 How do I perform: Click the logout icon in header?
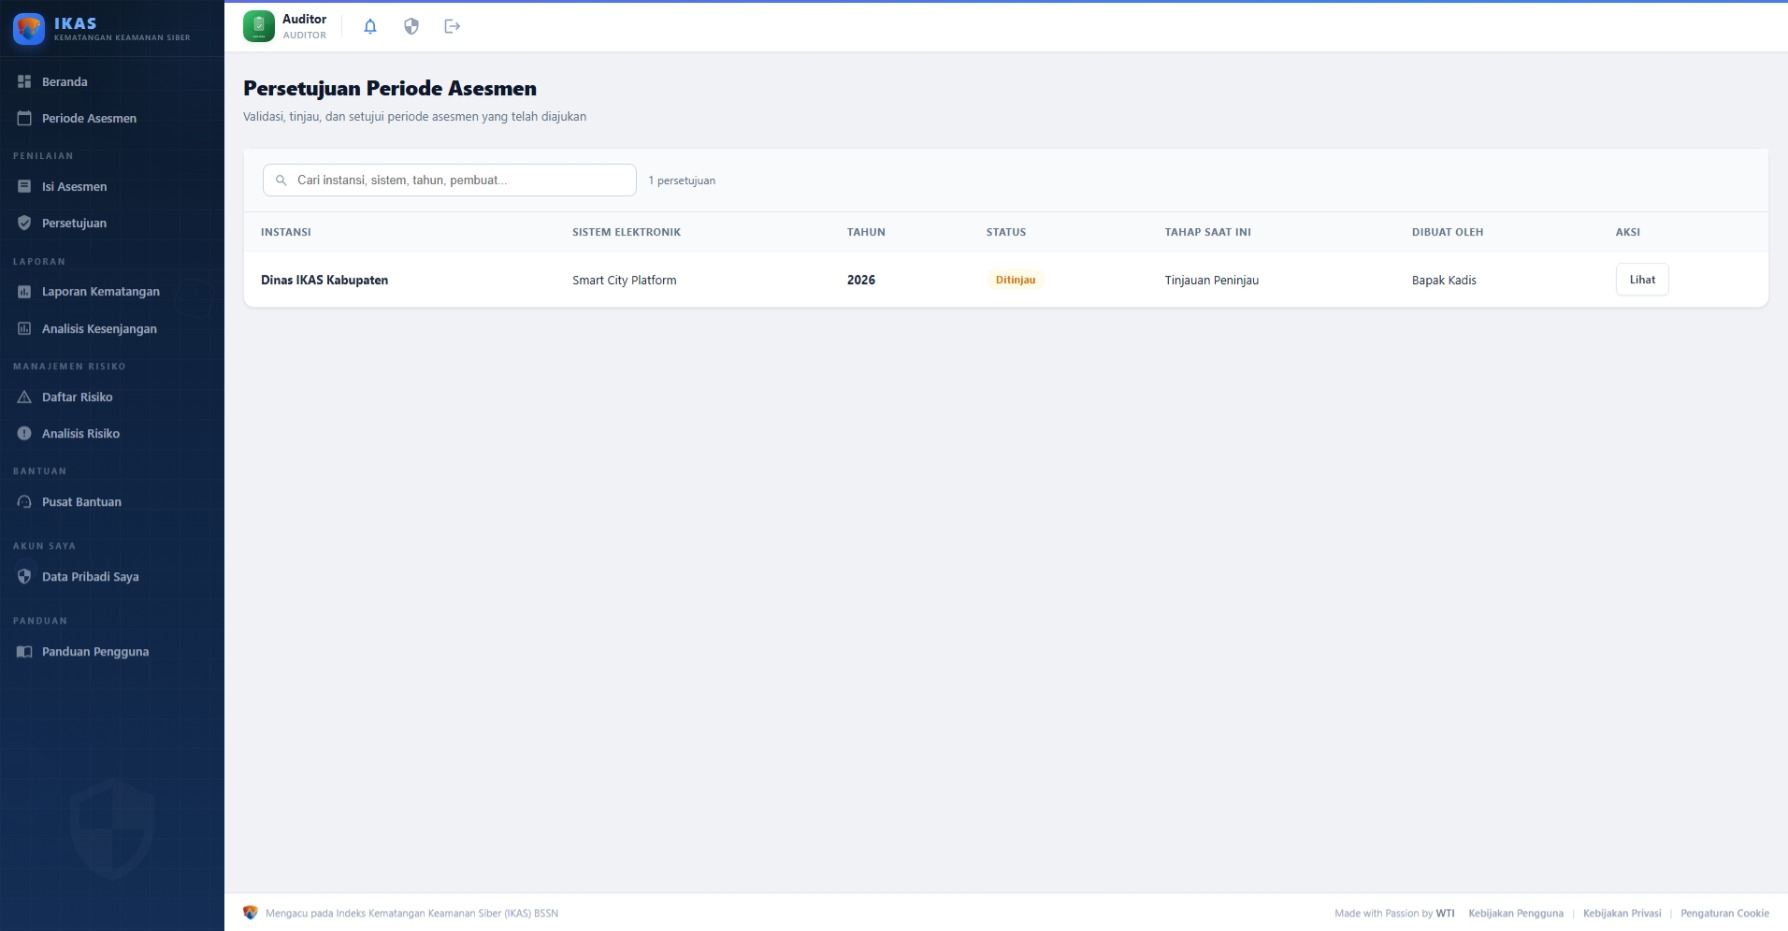[x=452, y=27]
